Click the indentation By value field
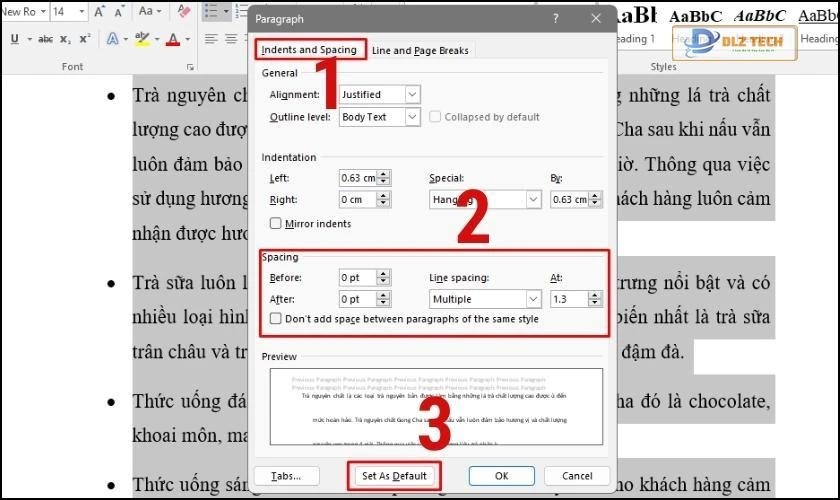 pyautogui.click(x=570, y=199)
